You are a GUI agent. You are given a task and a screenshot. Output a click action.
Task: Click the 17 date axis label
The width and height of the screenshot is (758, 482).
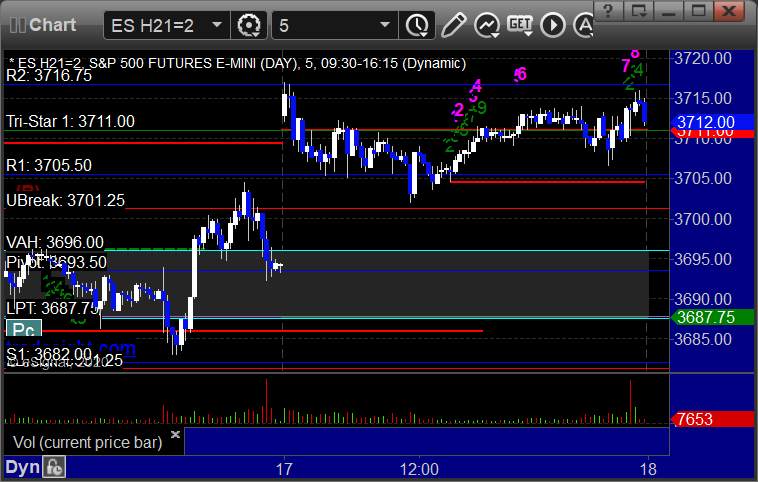pos(284,469)
